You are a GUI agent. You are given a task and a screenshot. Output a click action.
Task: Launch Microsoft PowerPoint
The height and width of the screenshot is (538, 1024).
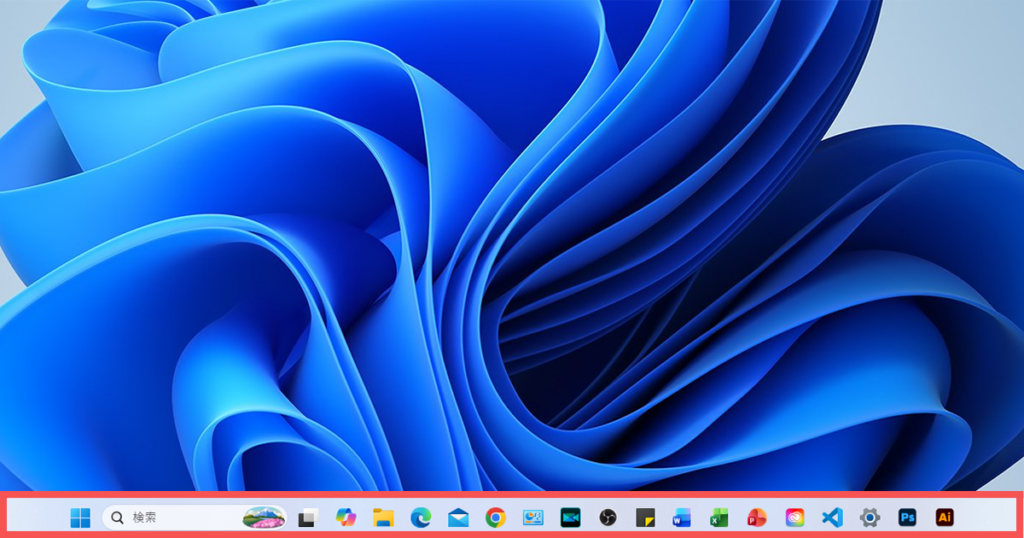[757, 517]
